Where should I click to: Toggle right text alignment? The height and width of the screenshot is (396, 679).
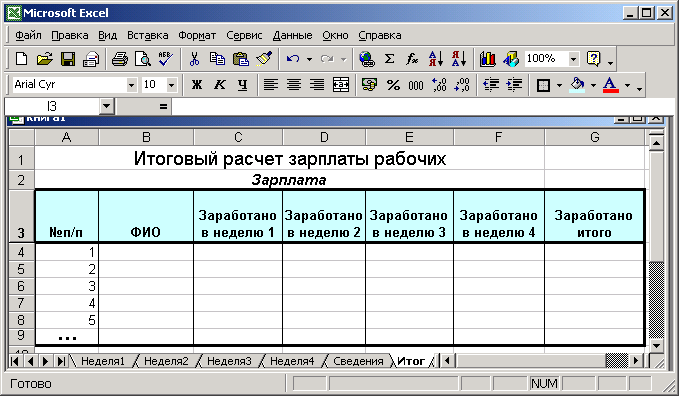pyautogui.click(x=317, y=84)
